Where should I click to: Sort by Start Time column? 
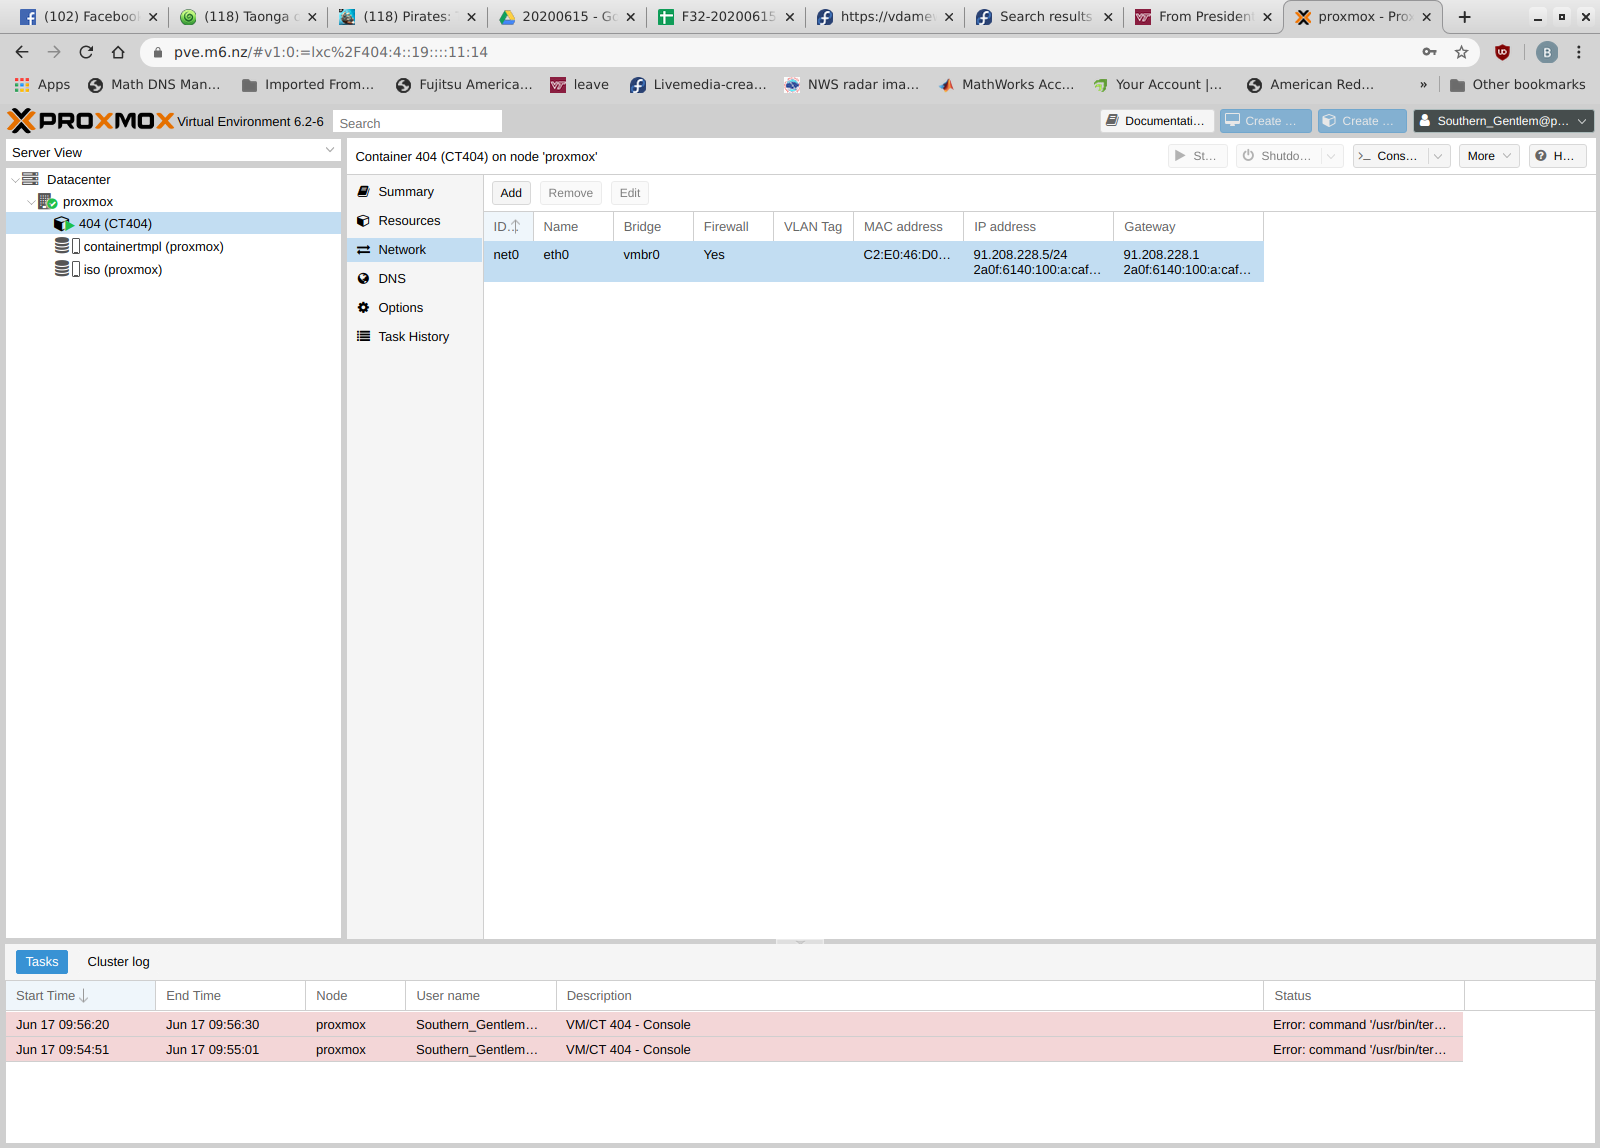tap(81, 995)
